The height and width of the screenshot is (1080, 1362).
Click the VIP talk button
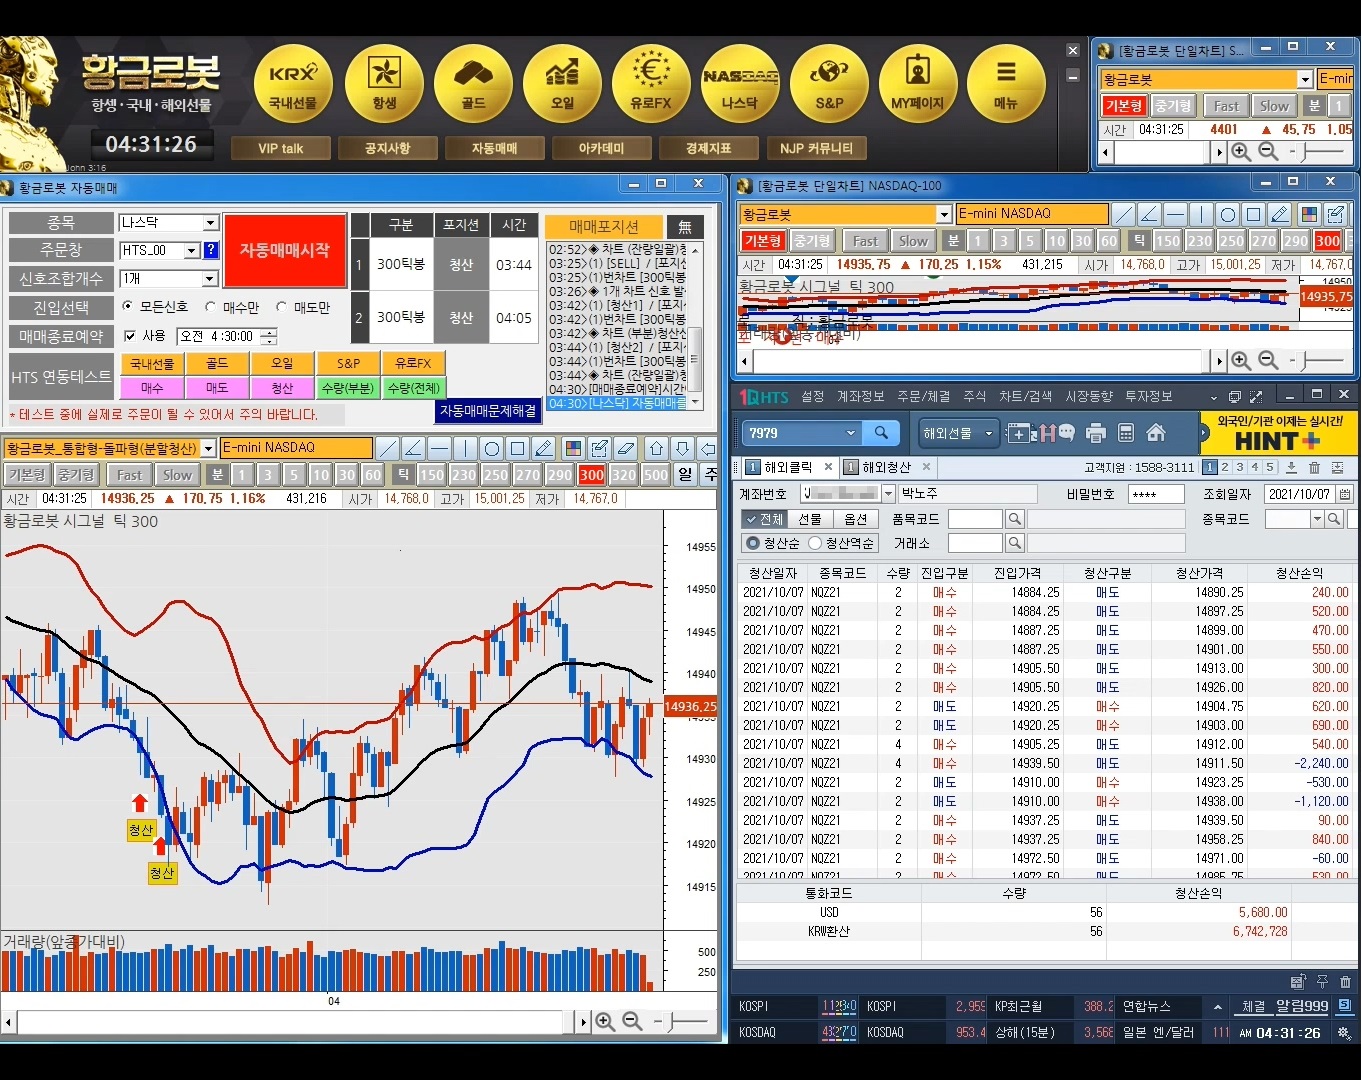point(280,148)
